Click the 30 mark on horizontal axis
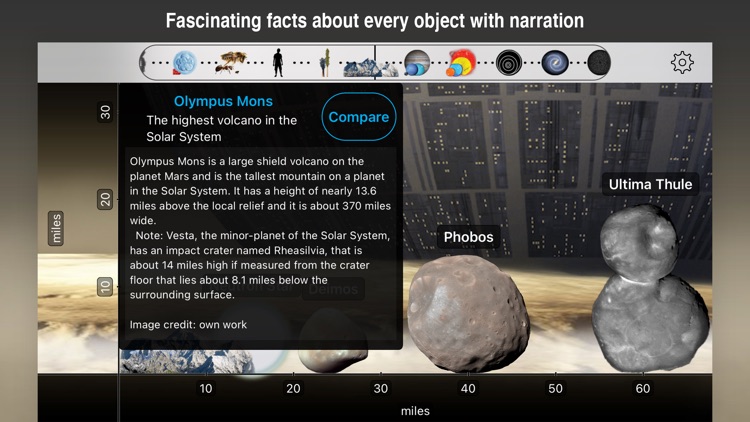750x422 pixels. click(x=380, y=388)
